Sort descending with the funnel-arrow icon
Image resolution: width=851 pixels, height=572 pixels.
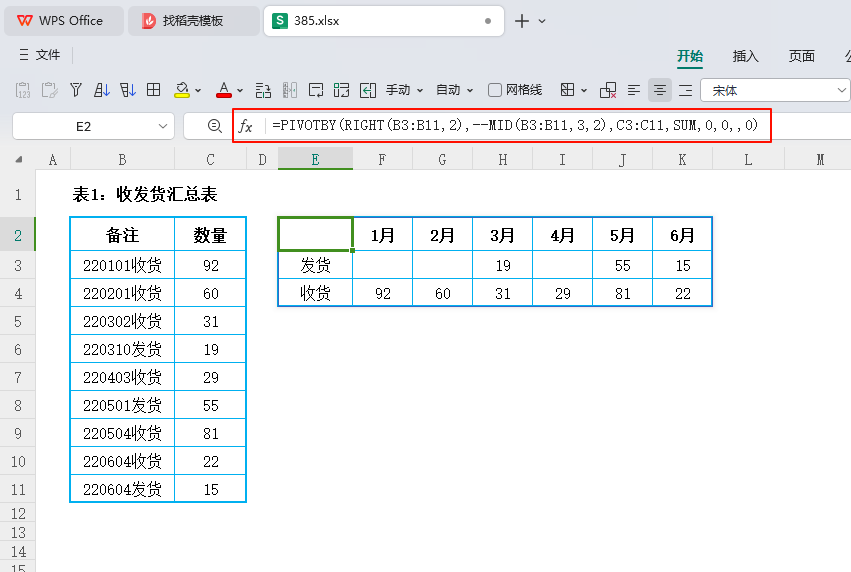pyautogui.click(x=128, y=90)
